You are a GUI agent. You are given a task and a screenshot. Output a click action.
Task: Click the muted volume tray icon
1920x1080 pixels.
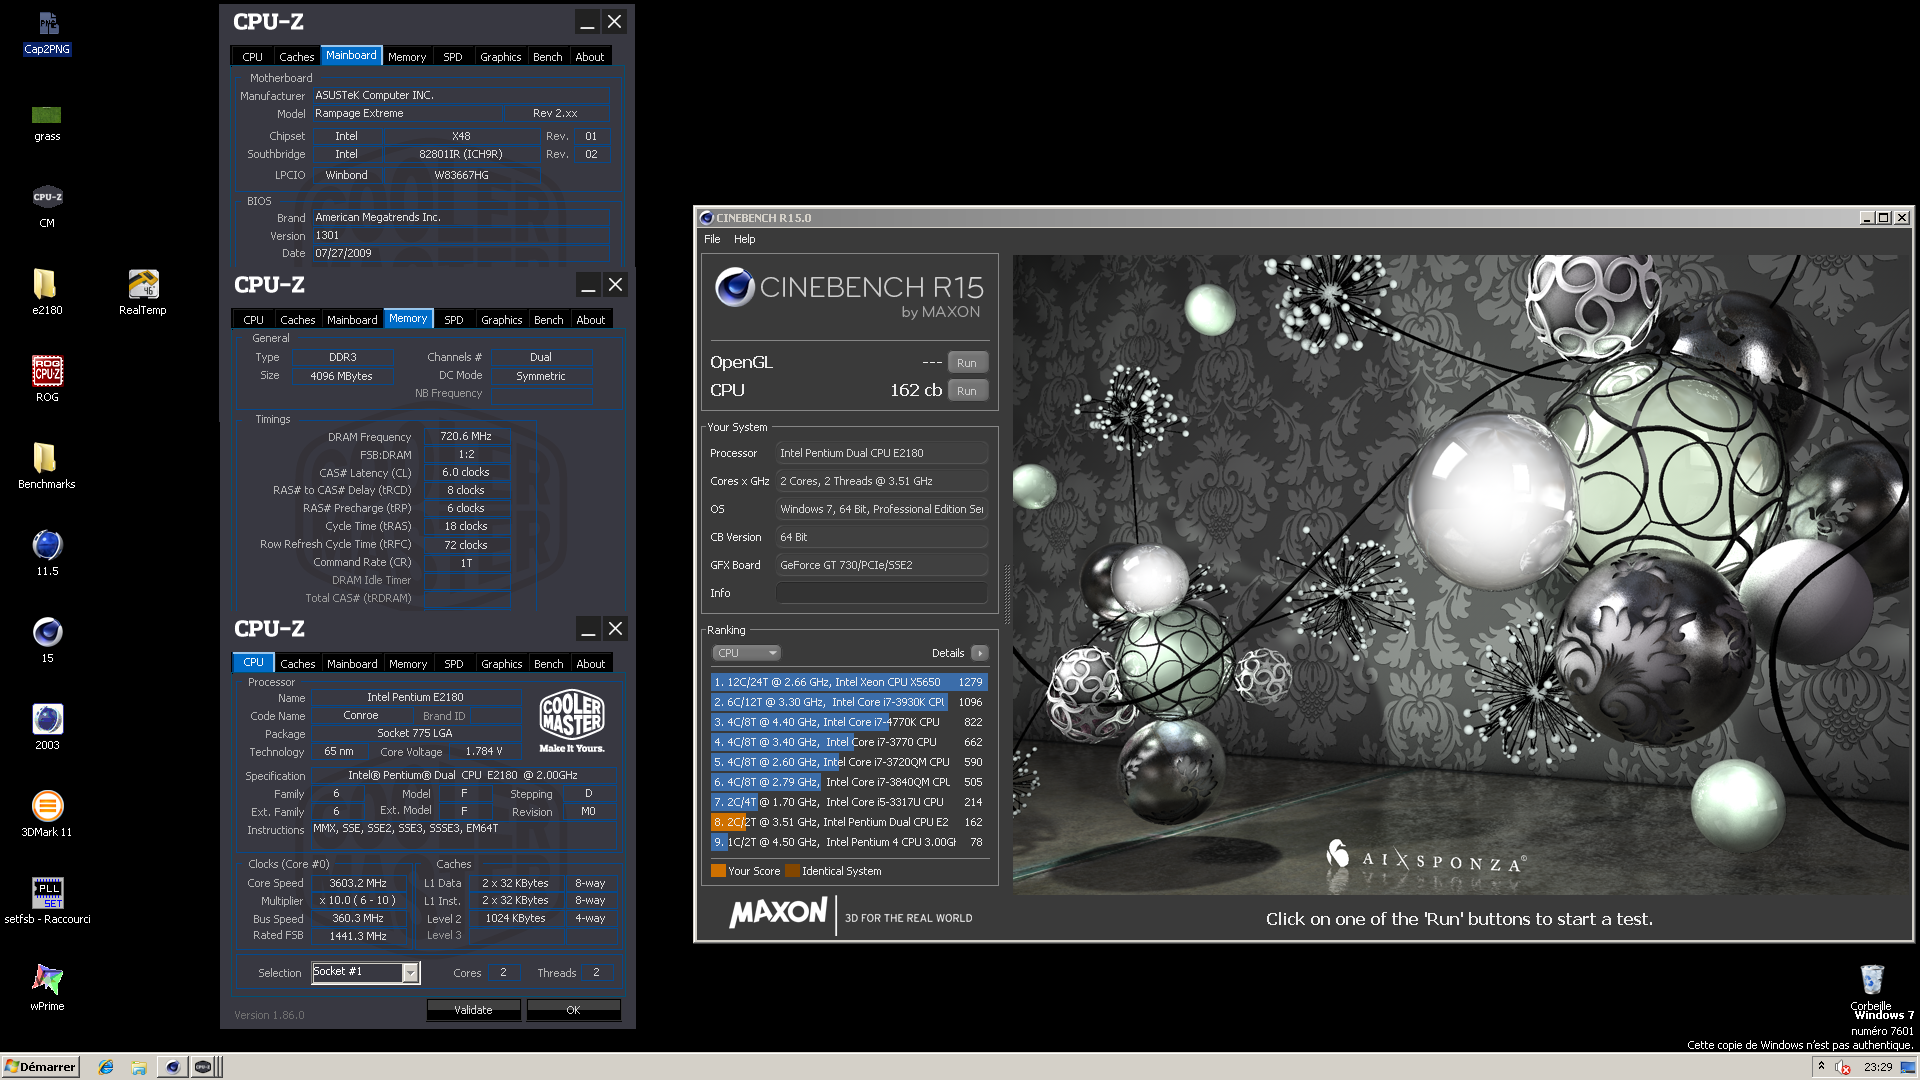pos(1843,1067)
